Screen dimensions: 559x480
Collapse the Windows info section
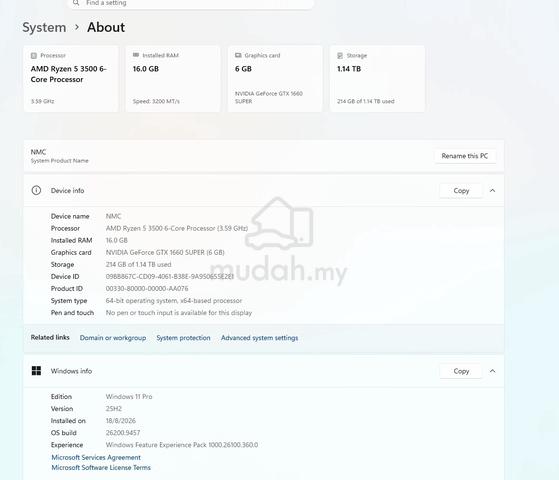pyautogui.click(x=492, y=371)
